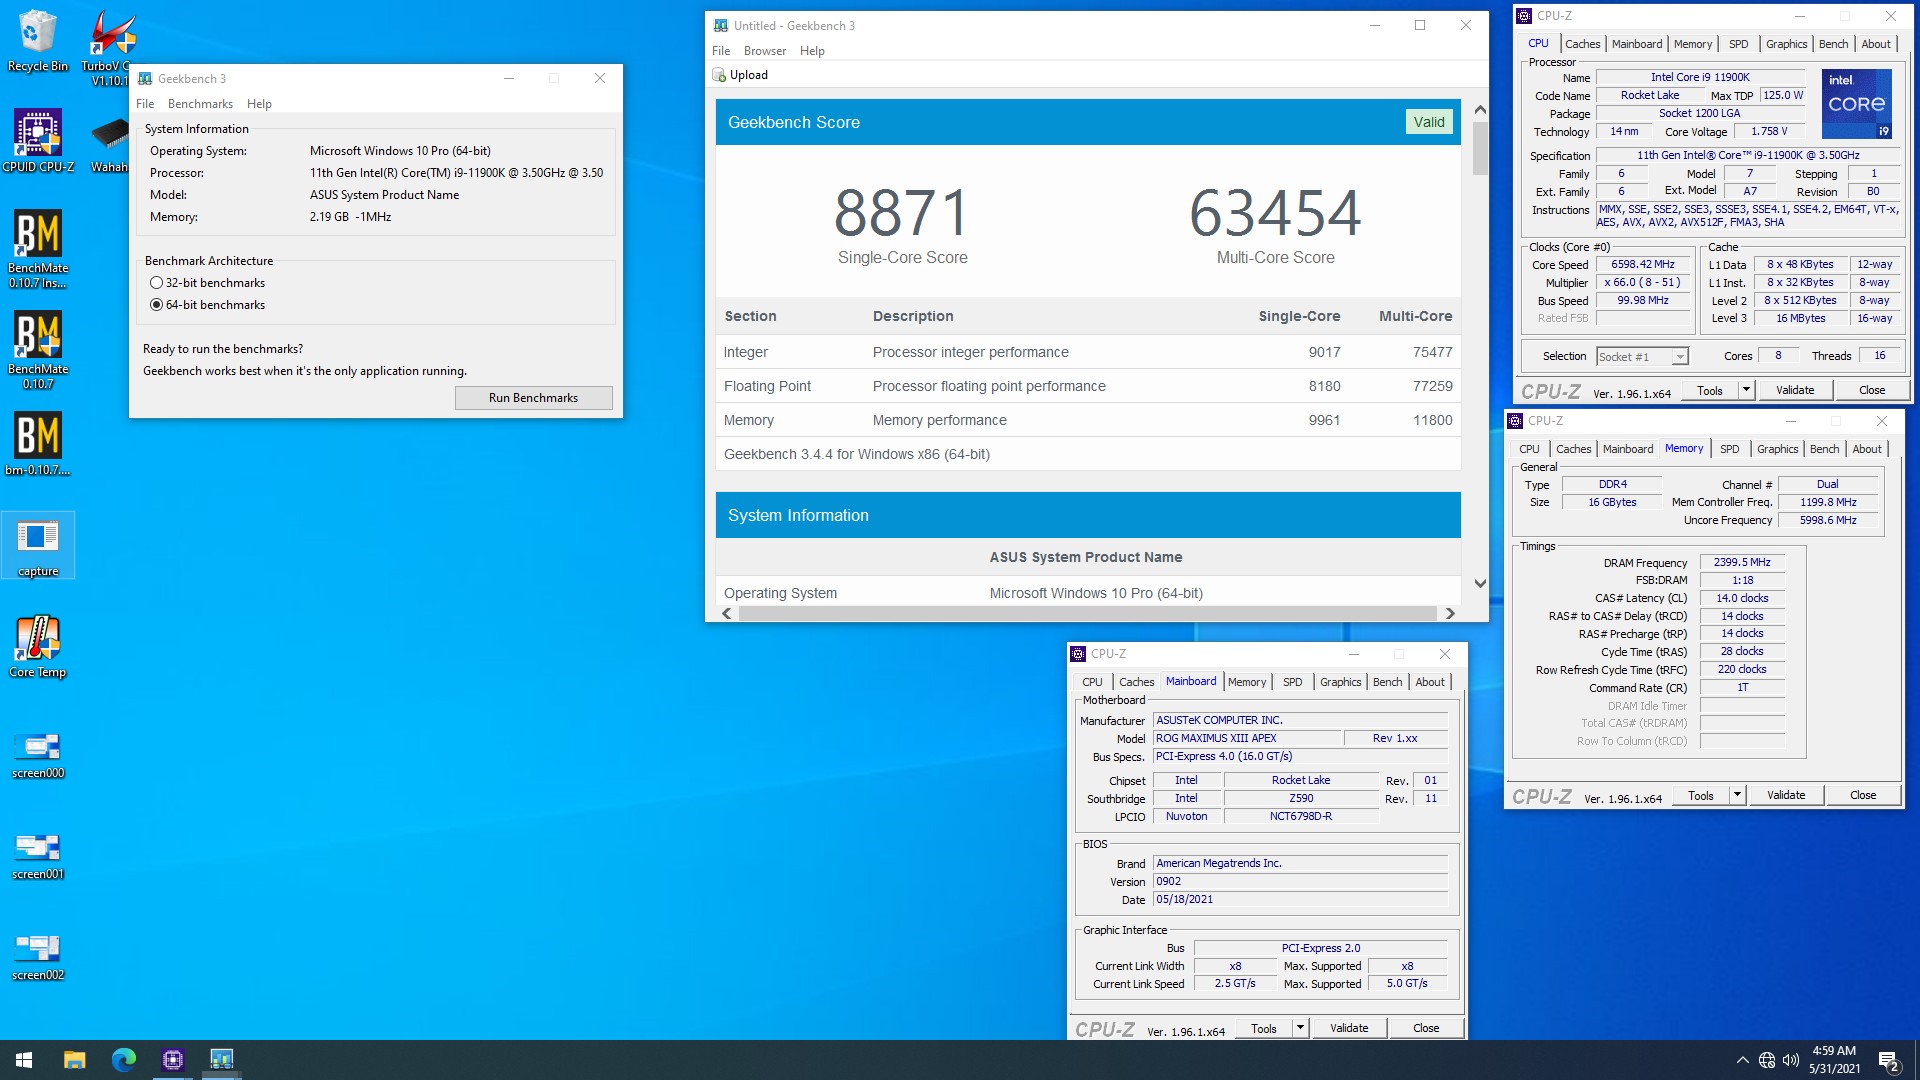
Task: Open the screen002 desktop file
Action: click(38, 957)
